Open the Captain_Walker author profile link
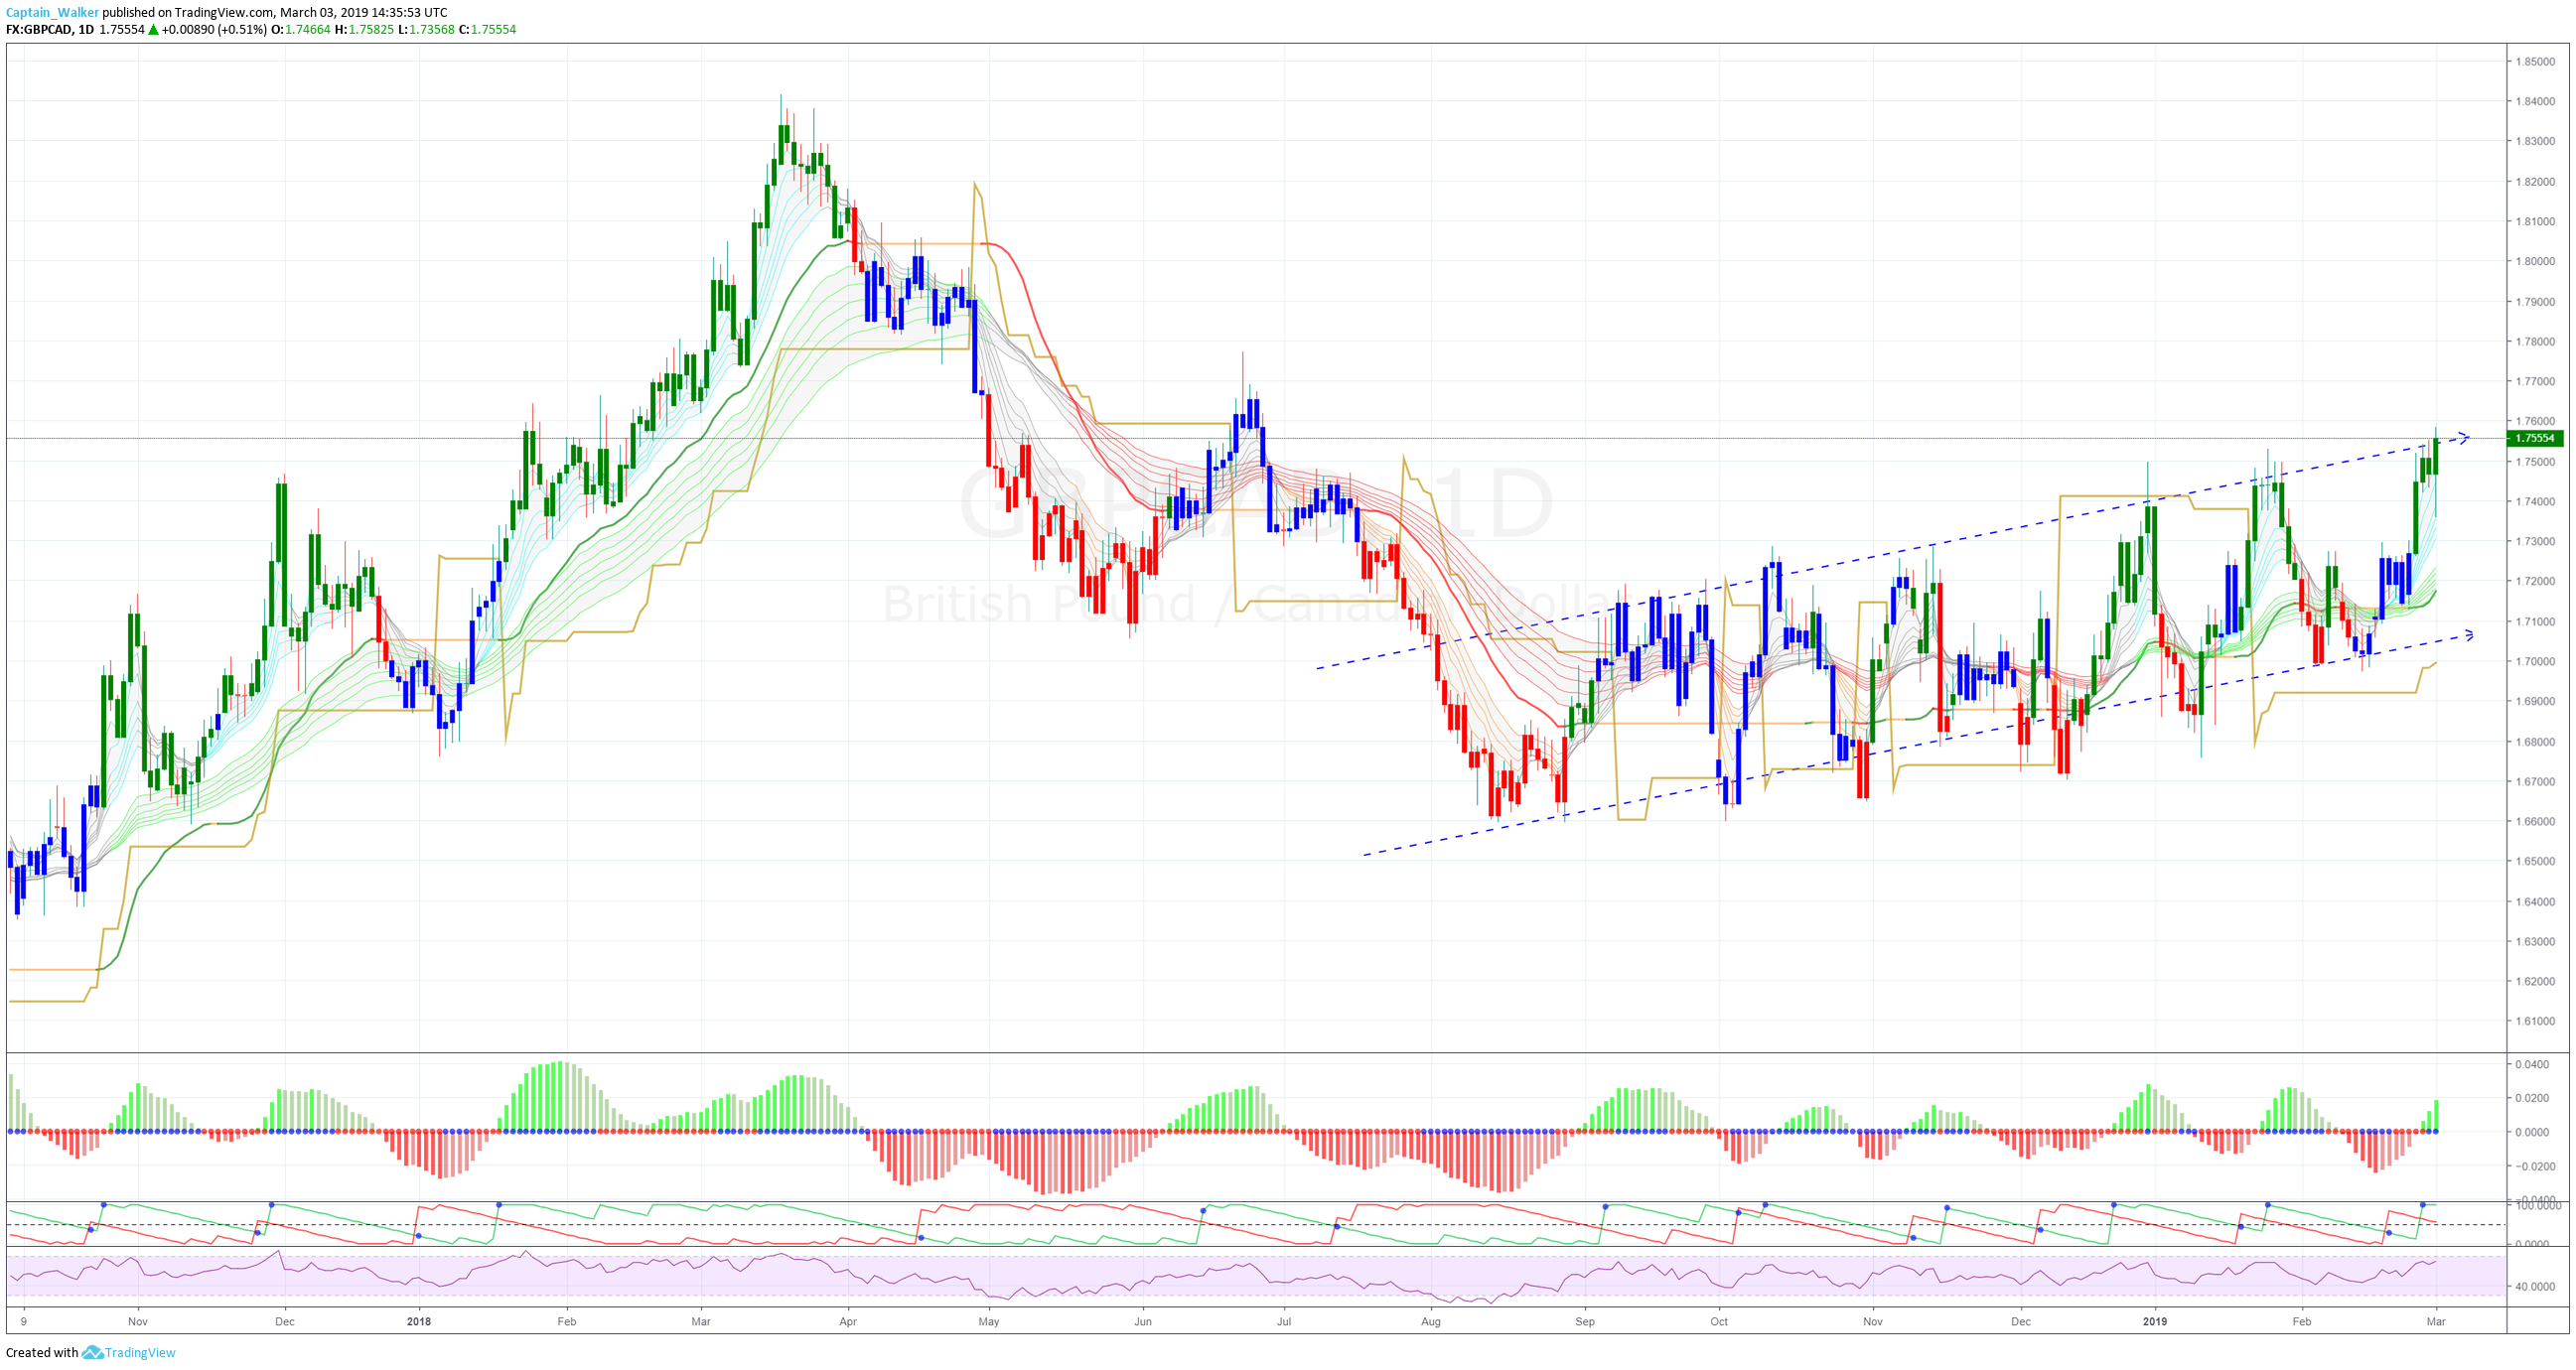2576x1370 pixels. pos(52,13)
